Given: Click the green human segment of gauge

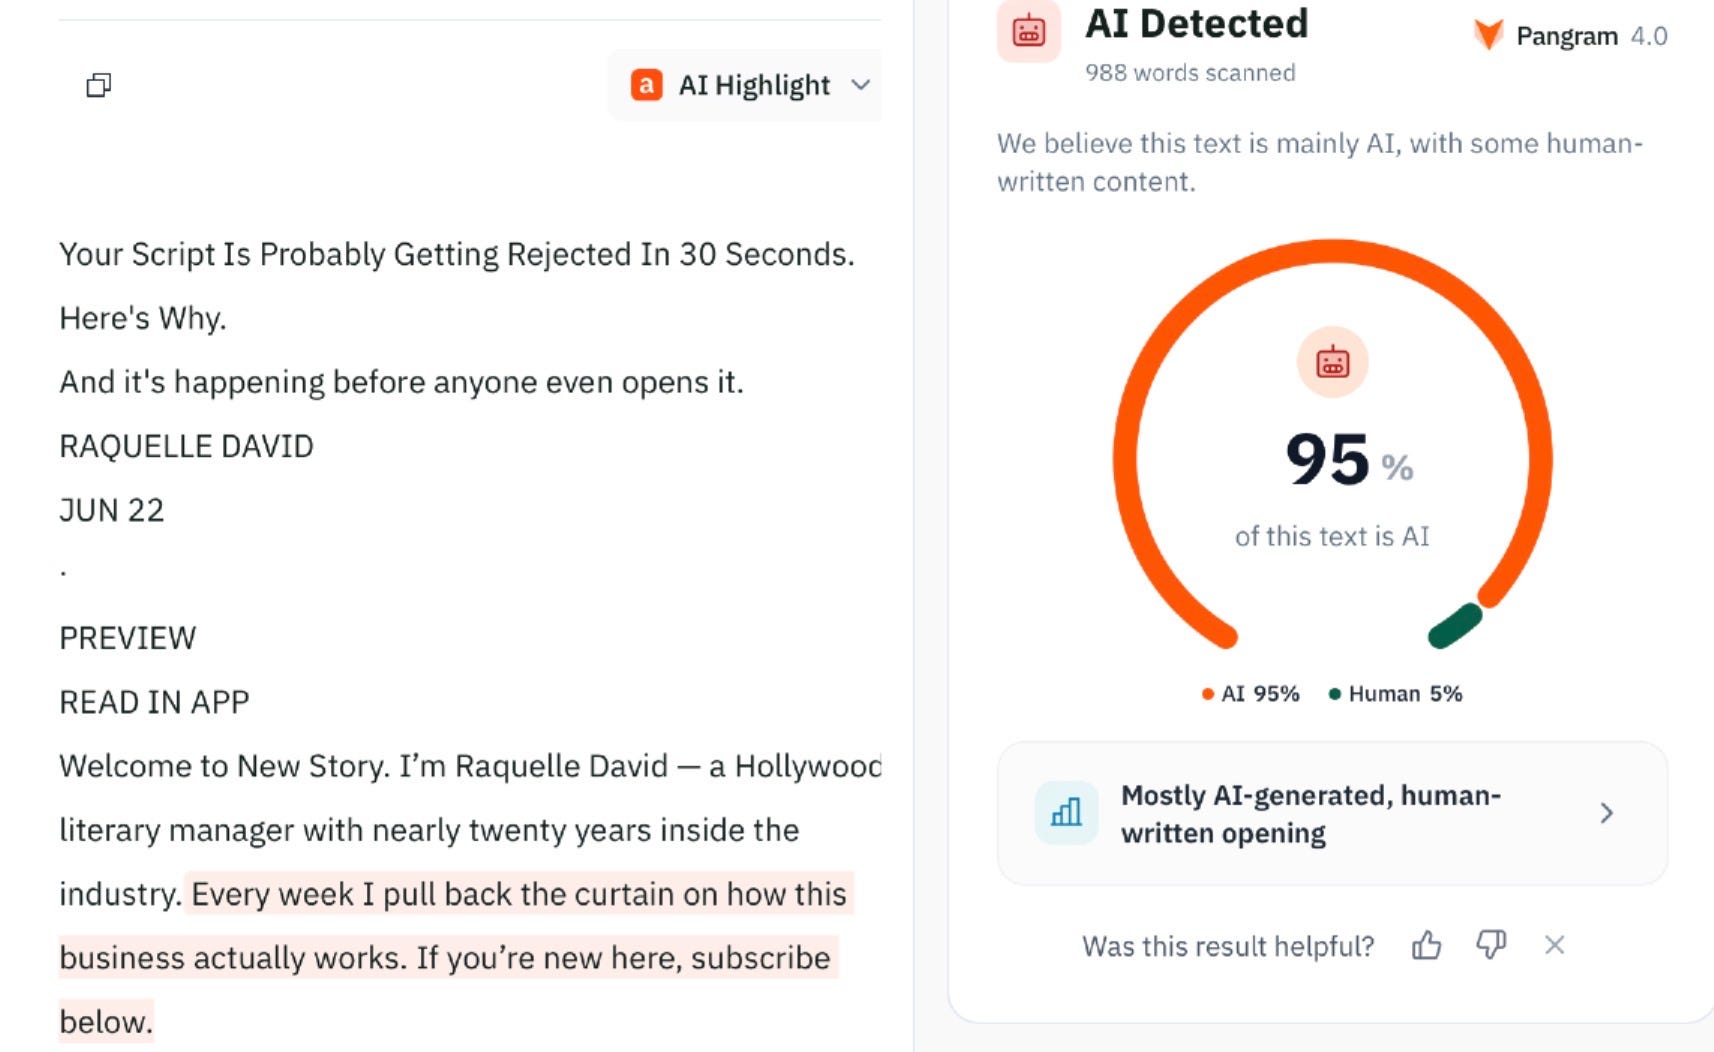Looking at the screenshot, I should (1455, 626).
